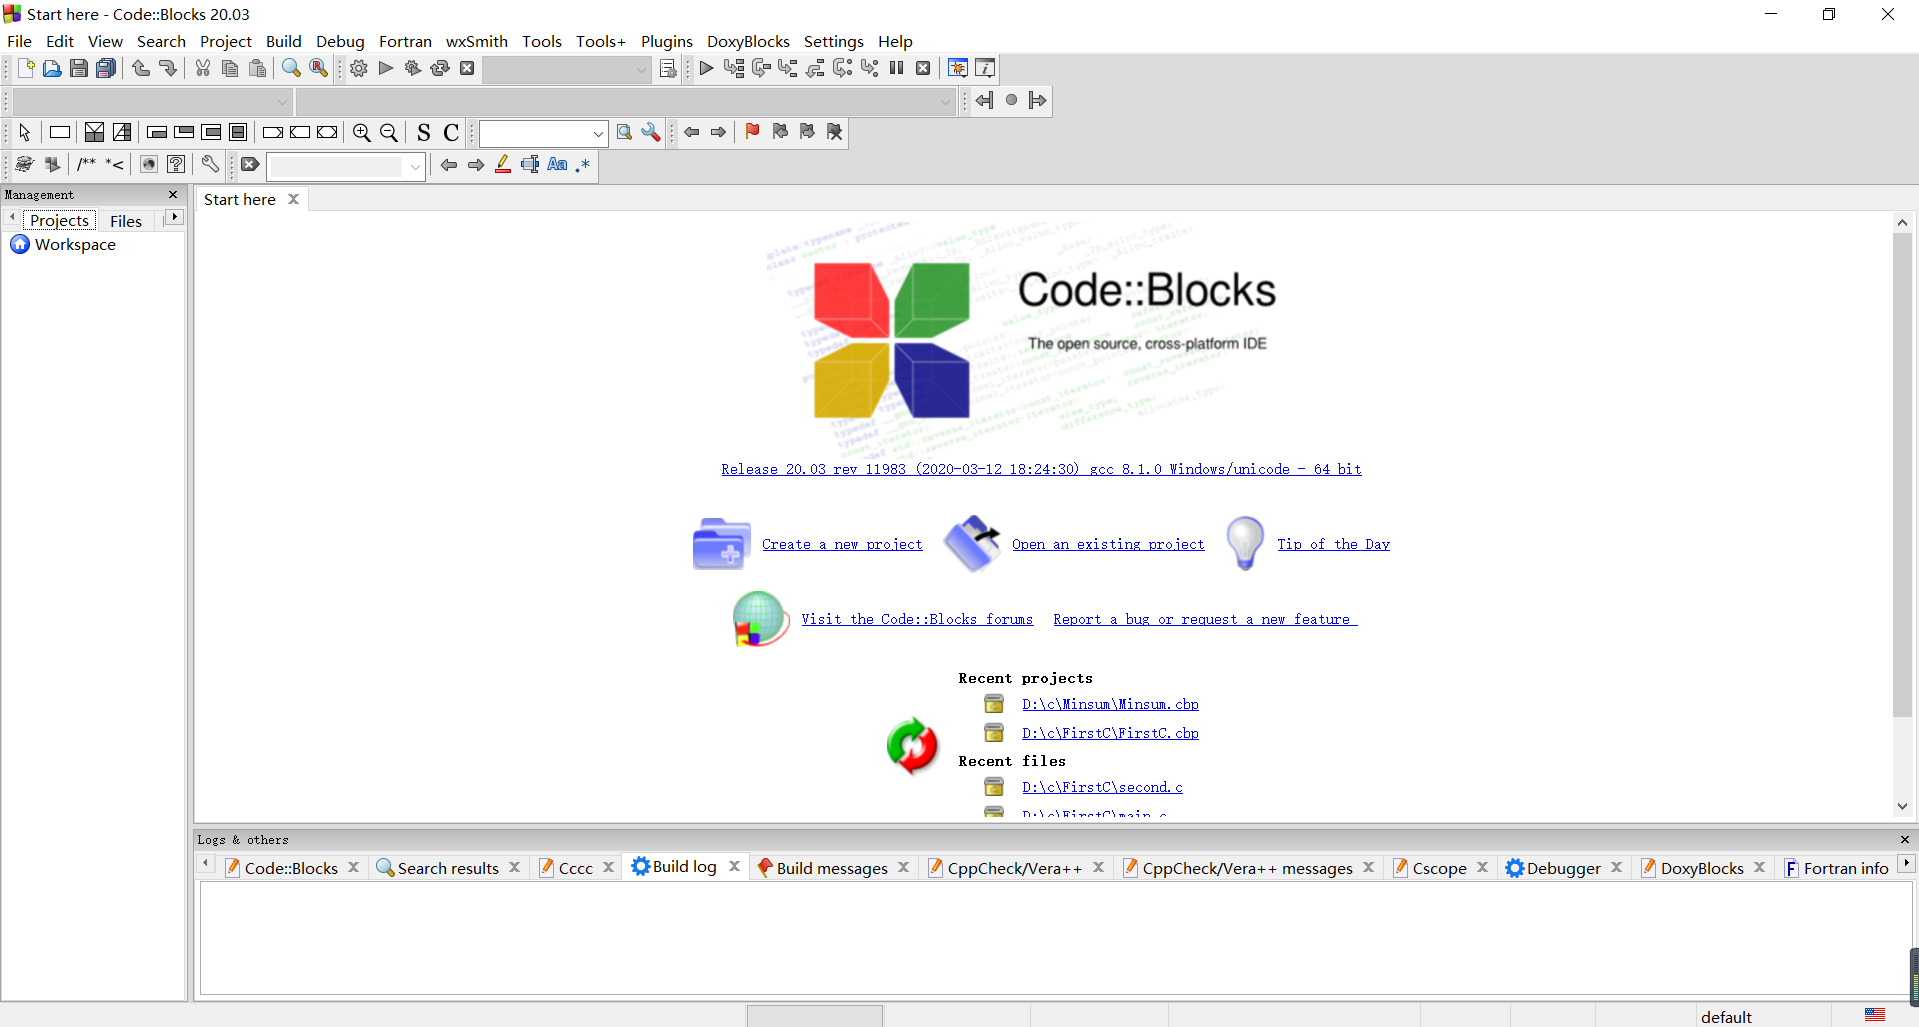The image size is (1919, 1027).
Task: Click the zoom in magnifier icon
Action: (x=362, y=132)
